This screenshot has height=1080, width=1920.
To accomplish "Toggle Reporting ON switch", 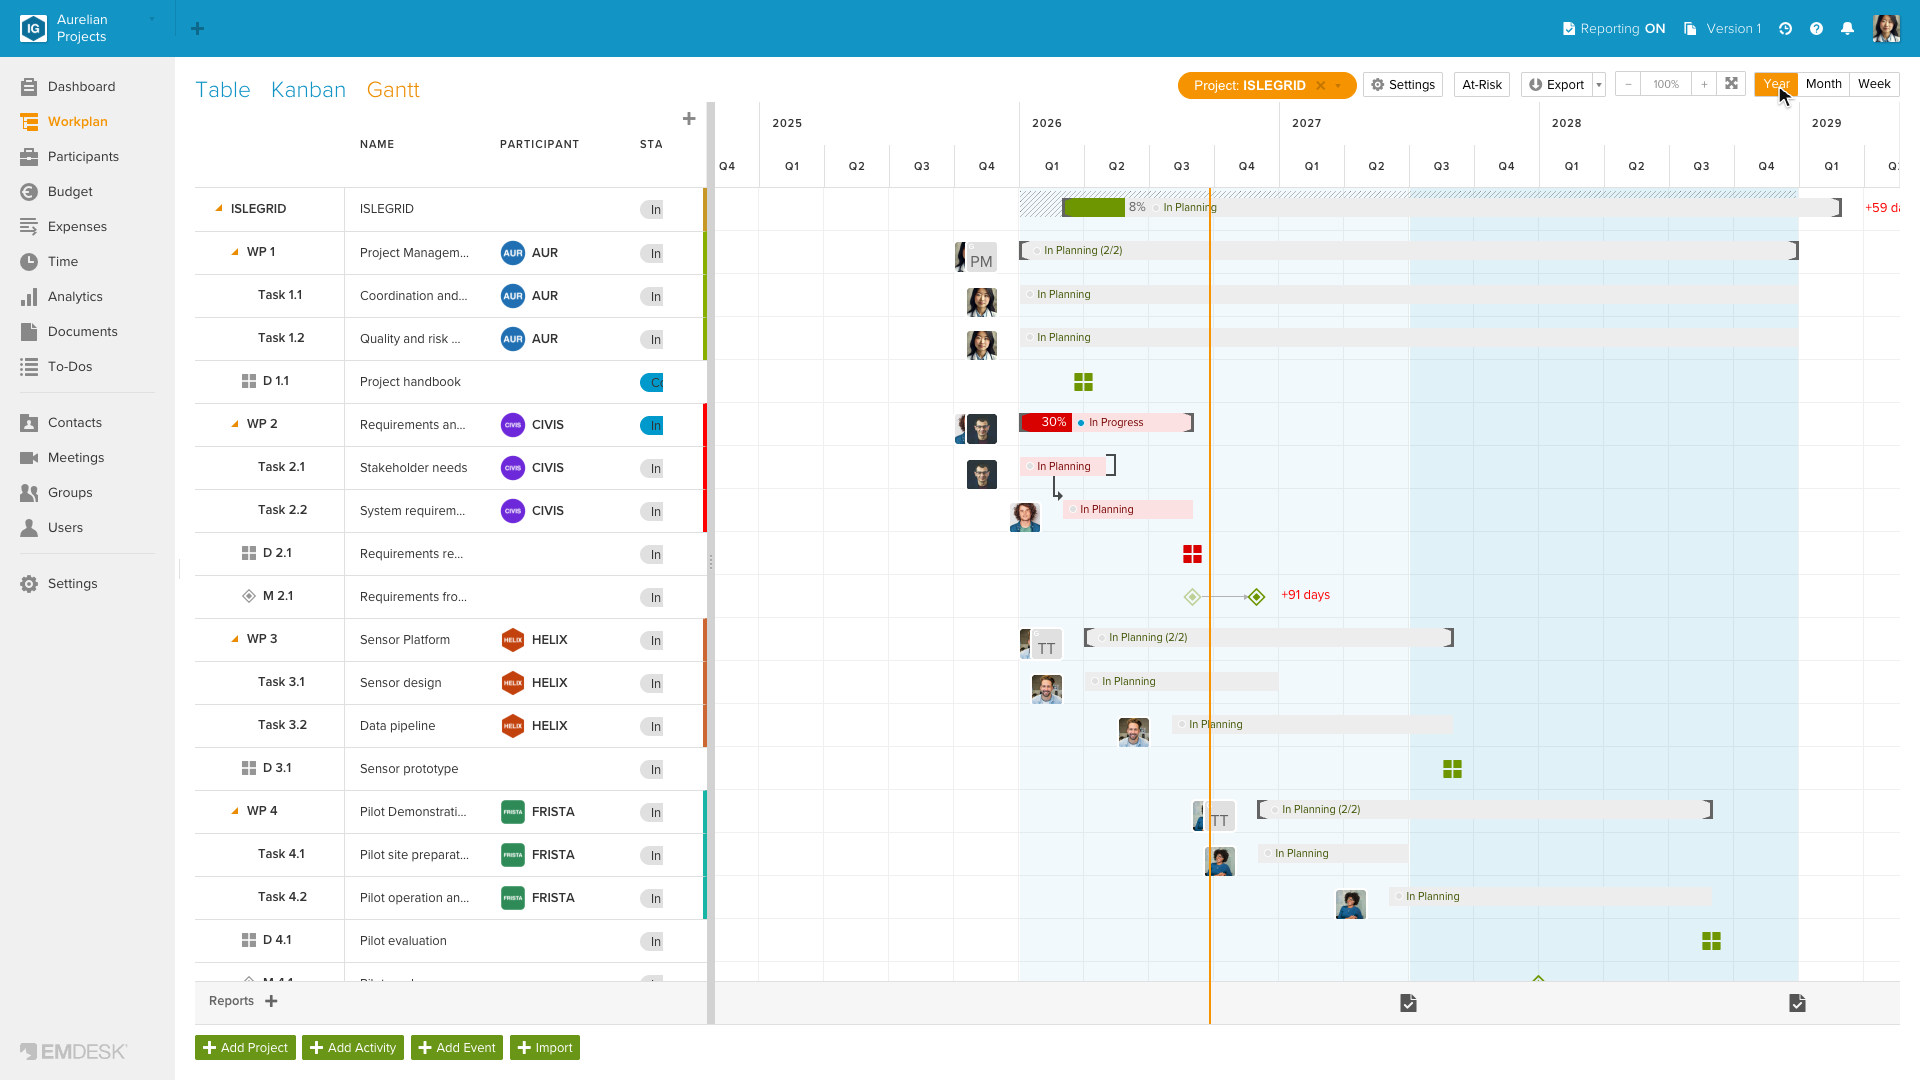I will 1614,29.
